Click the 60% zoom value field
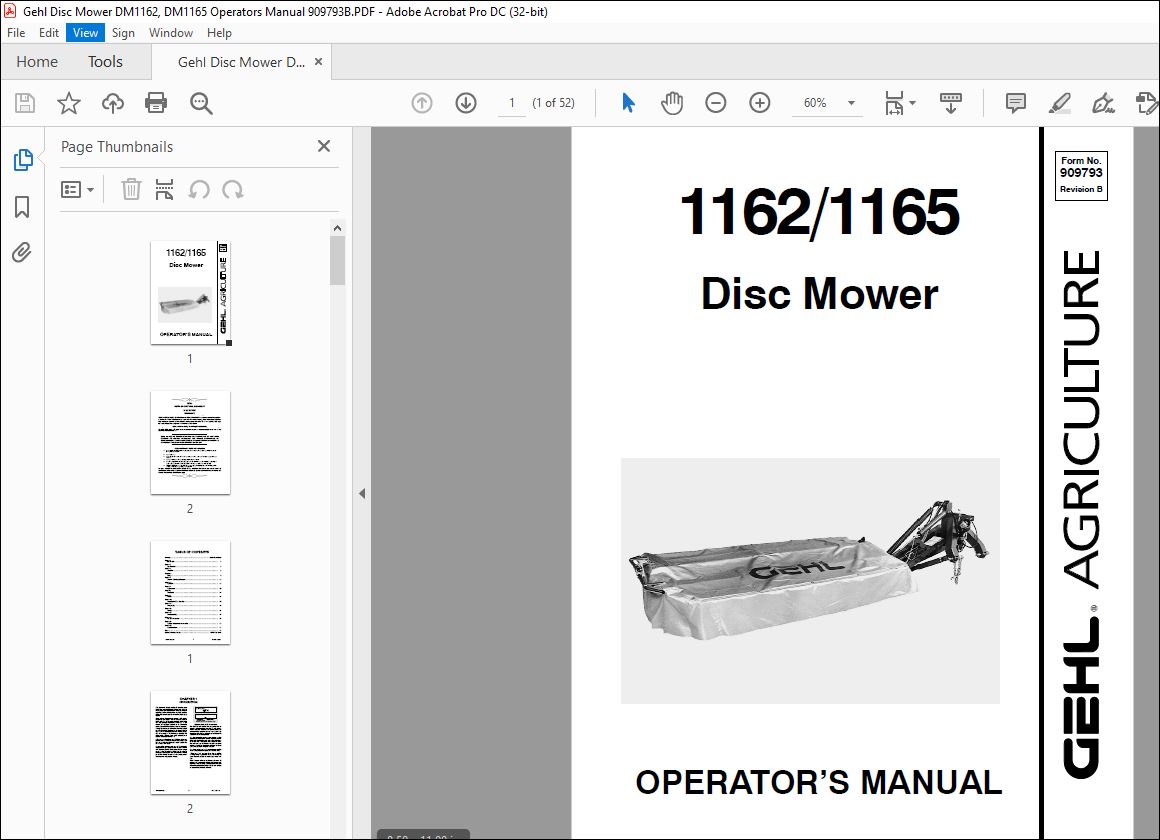The image size is (1160, 840). coord(815,103)
